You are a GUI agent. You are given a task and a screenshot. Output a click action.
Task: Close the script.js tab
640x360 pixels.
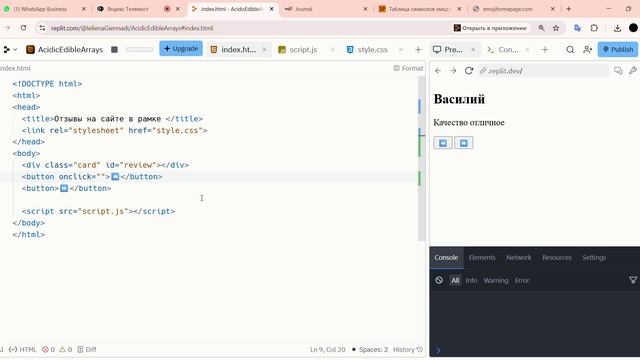(x=333, y=49)
